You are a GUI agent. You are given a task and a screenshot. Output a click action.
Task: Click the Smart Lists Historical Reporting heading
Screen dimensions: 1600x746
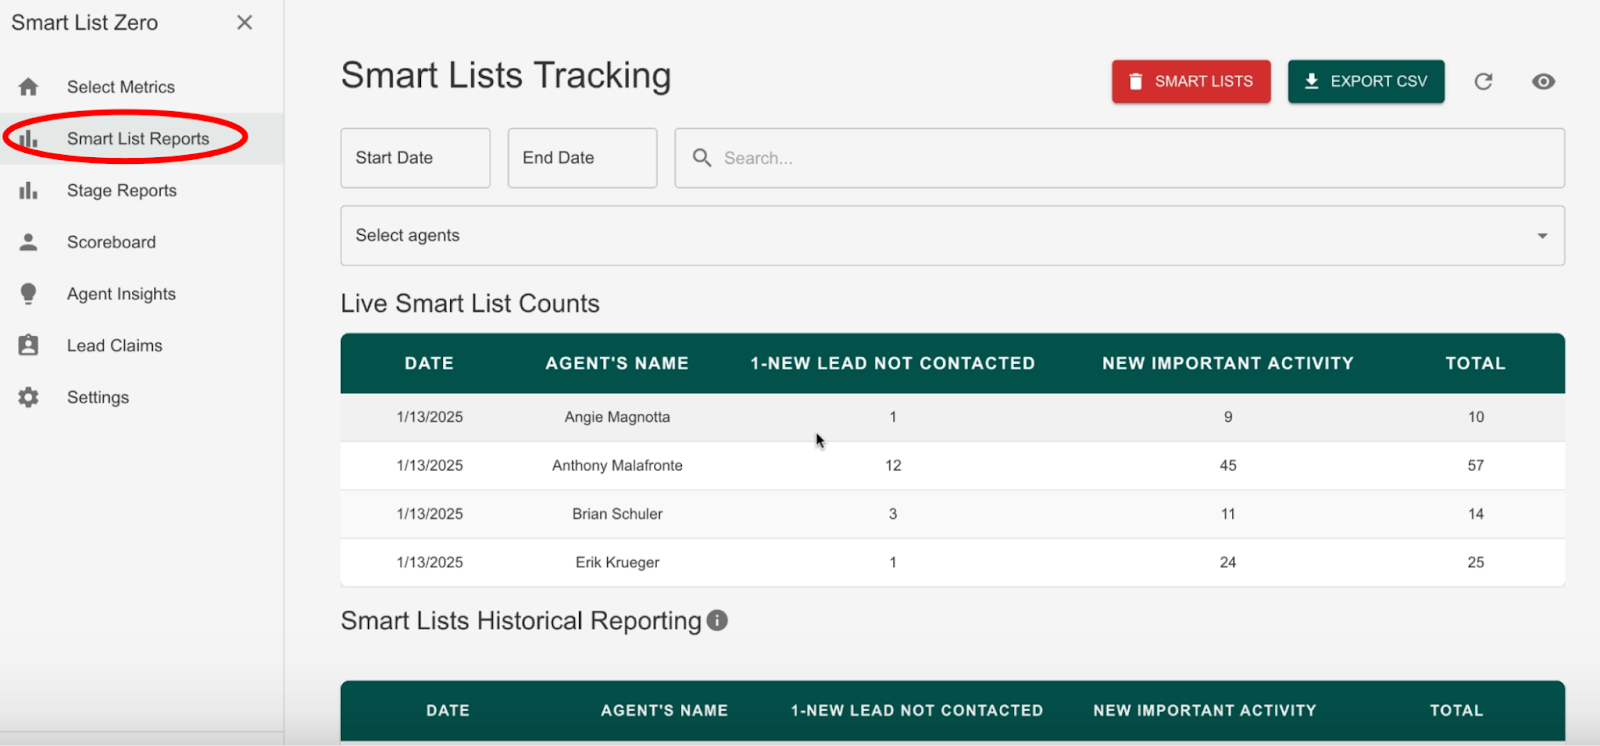[521, 621]
